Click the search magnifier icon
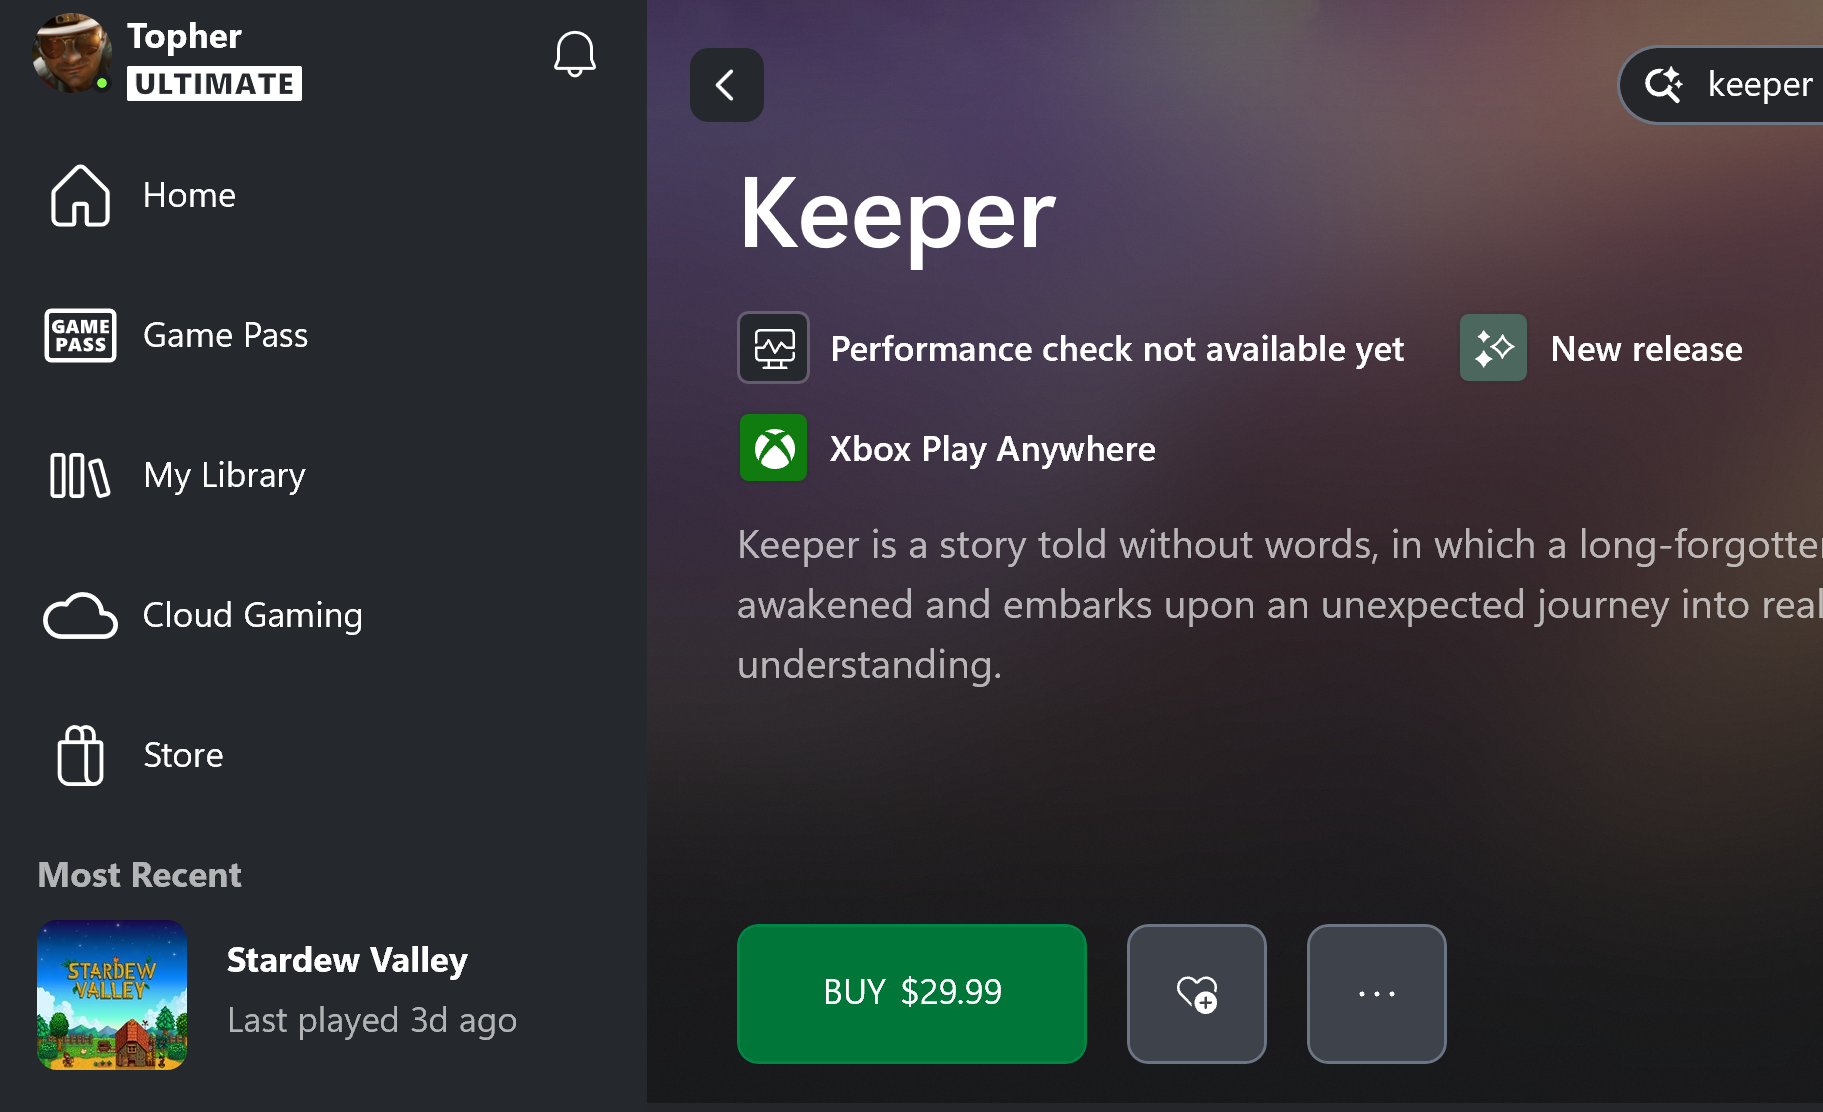The height and width of the screenshot is (1112, 1823). pos(1663,85)
